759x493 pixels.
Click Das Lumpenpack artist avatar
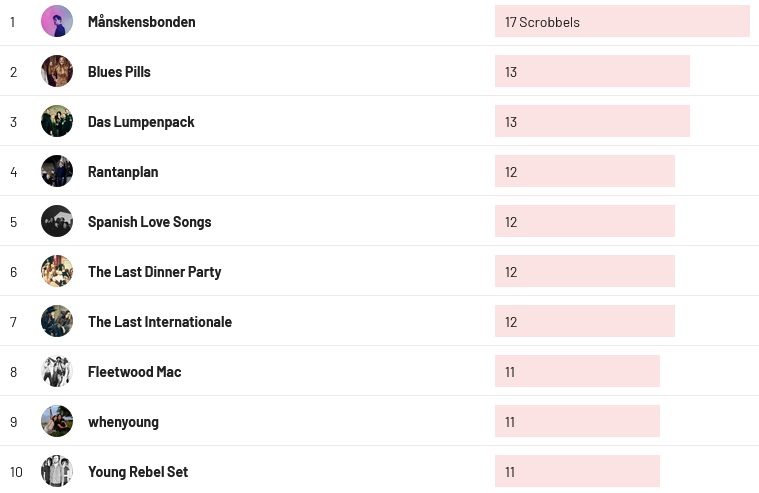(x=57, y=121)
